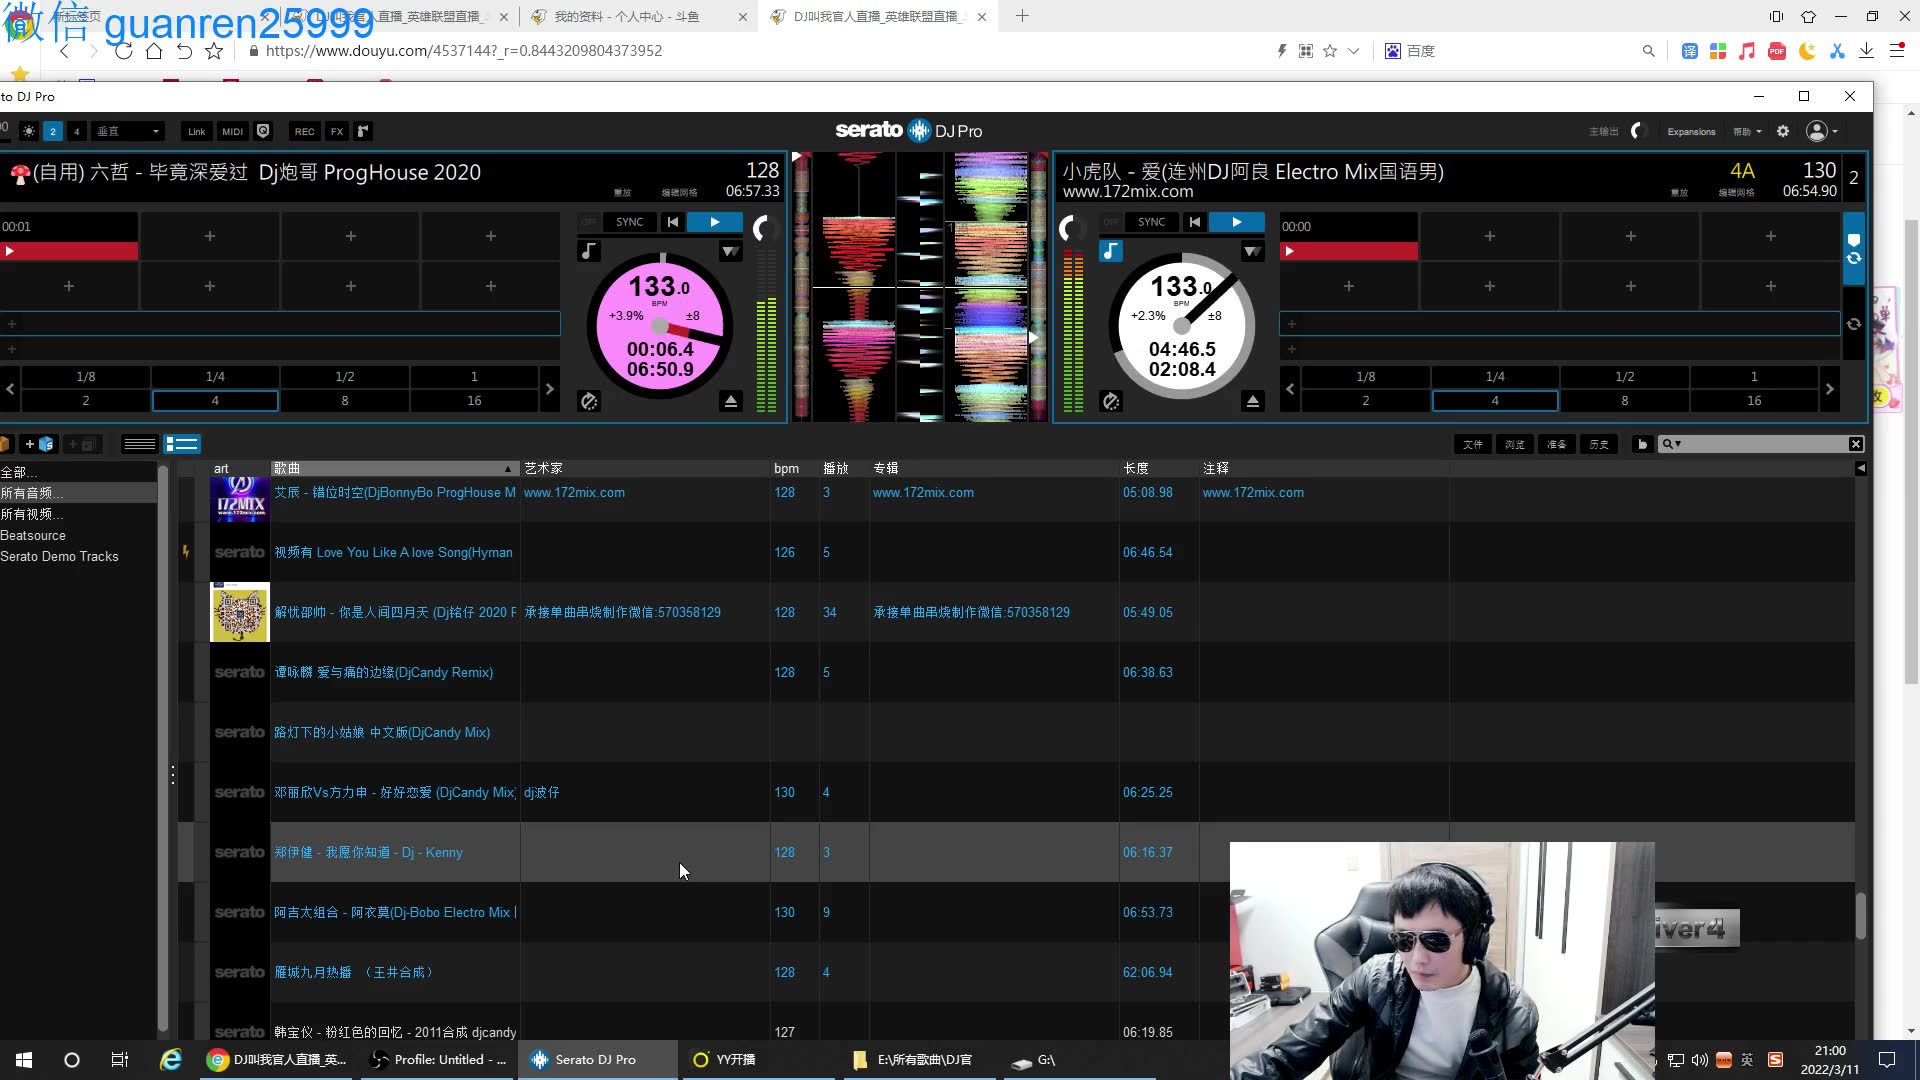Clear the library search field
This screenshot has width=1920, height=1080.
point(1856,444)
